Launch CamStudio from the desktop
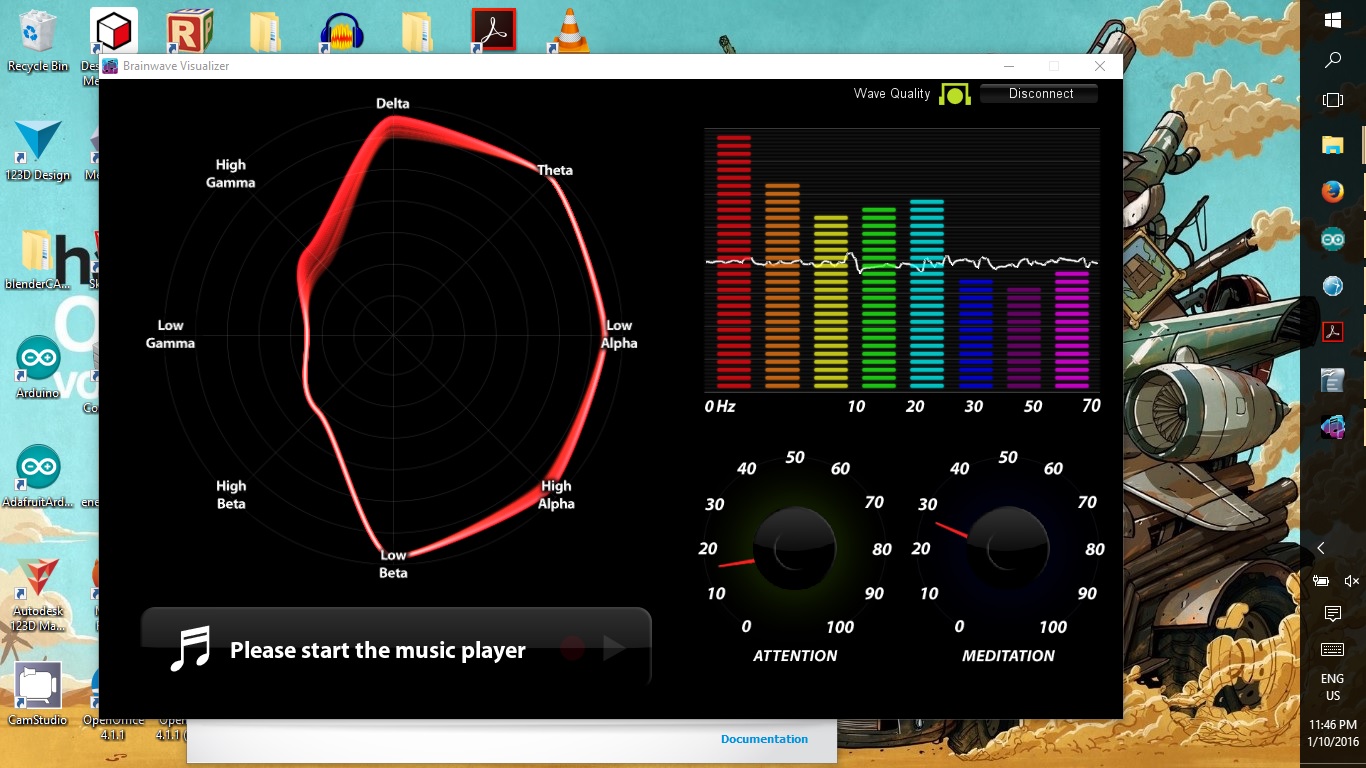This screenshot has height=768, width=1366. [x=38, y=685]
